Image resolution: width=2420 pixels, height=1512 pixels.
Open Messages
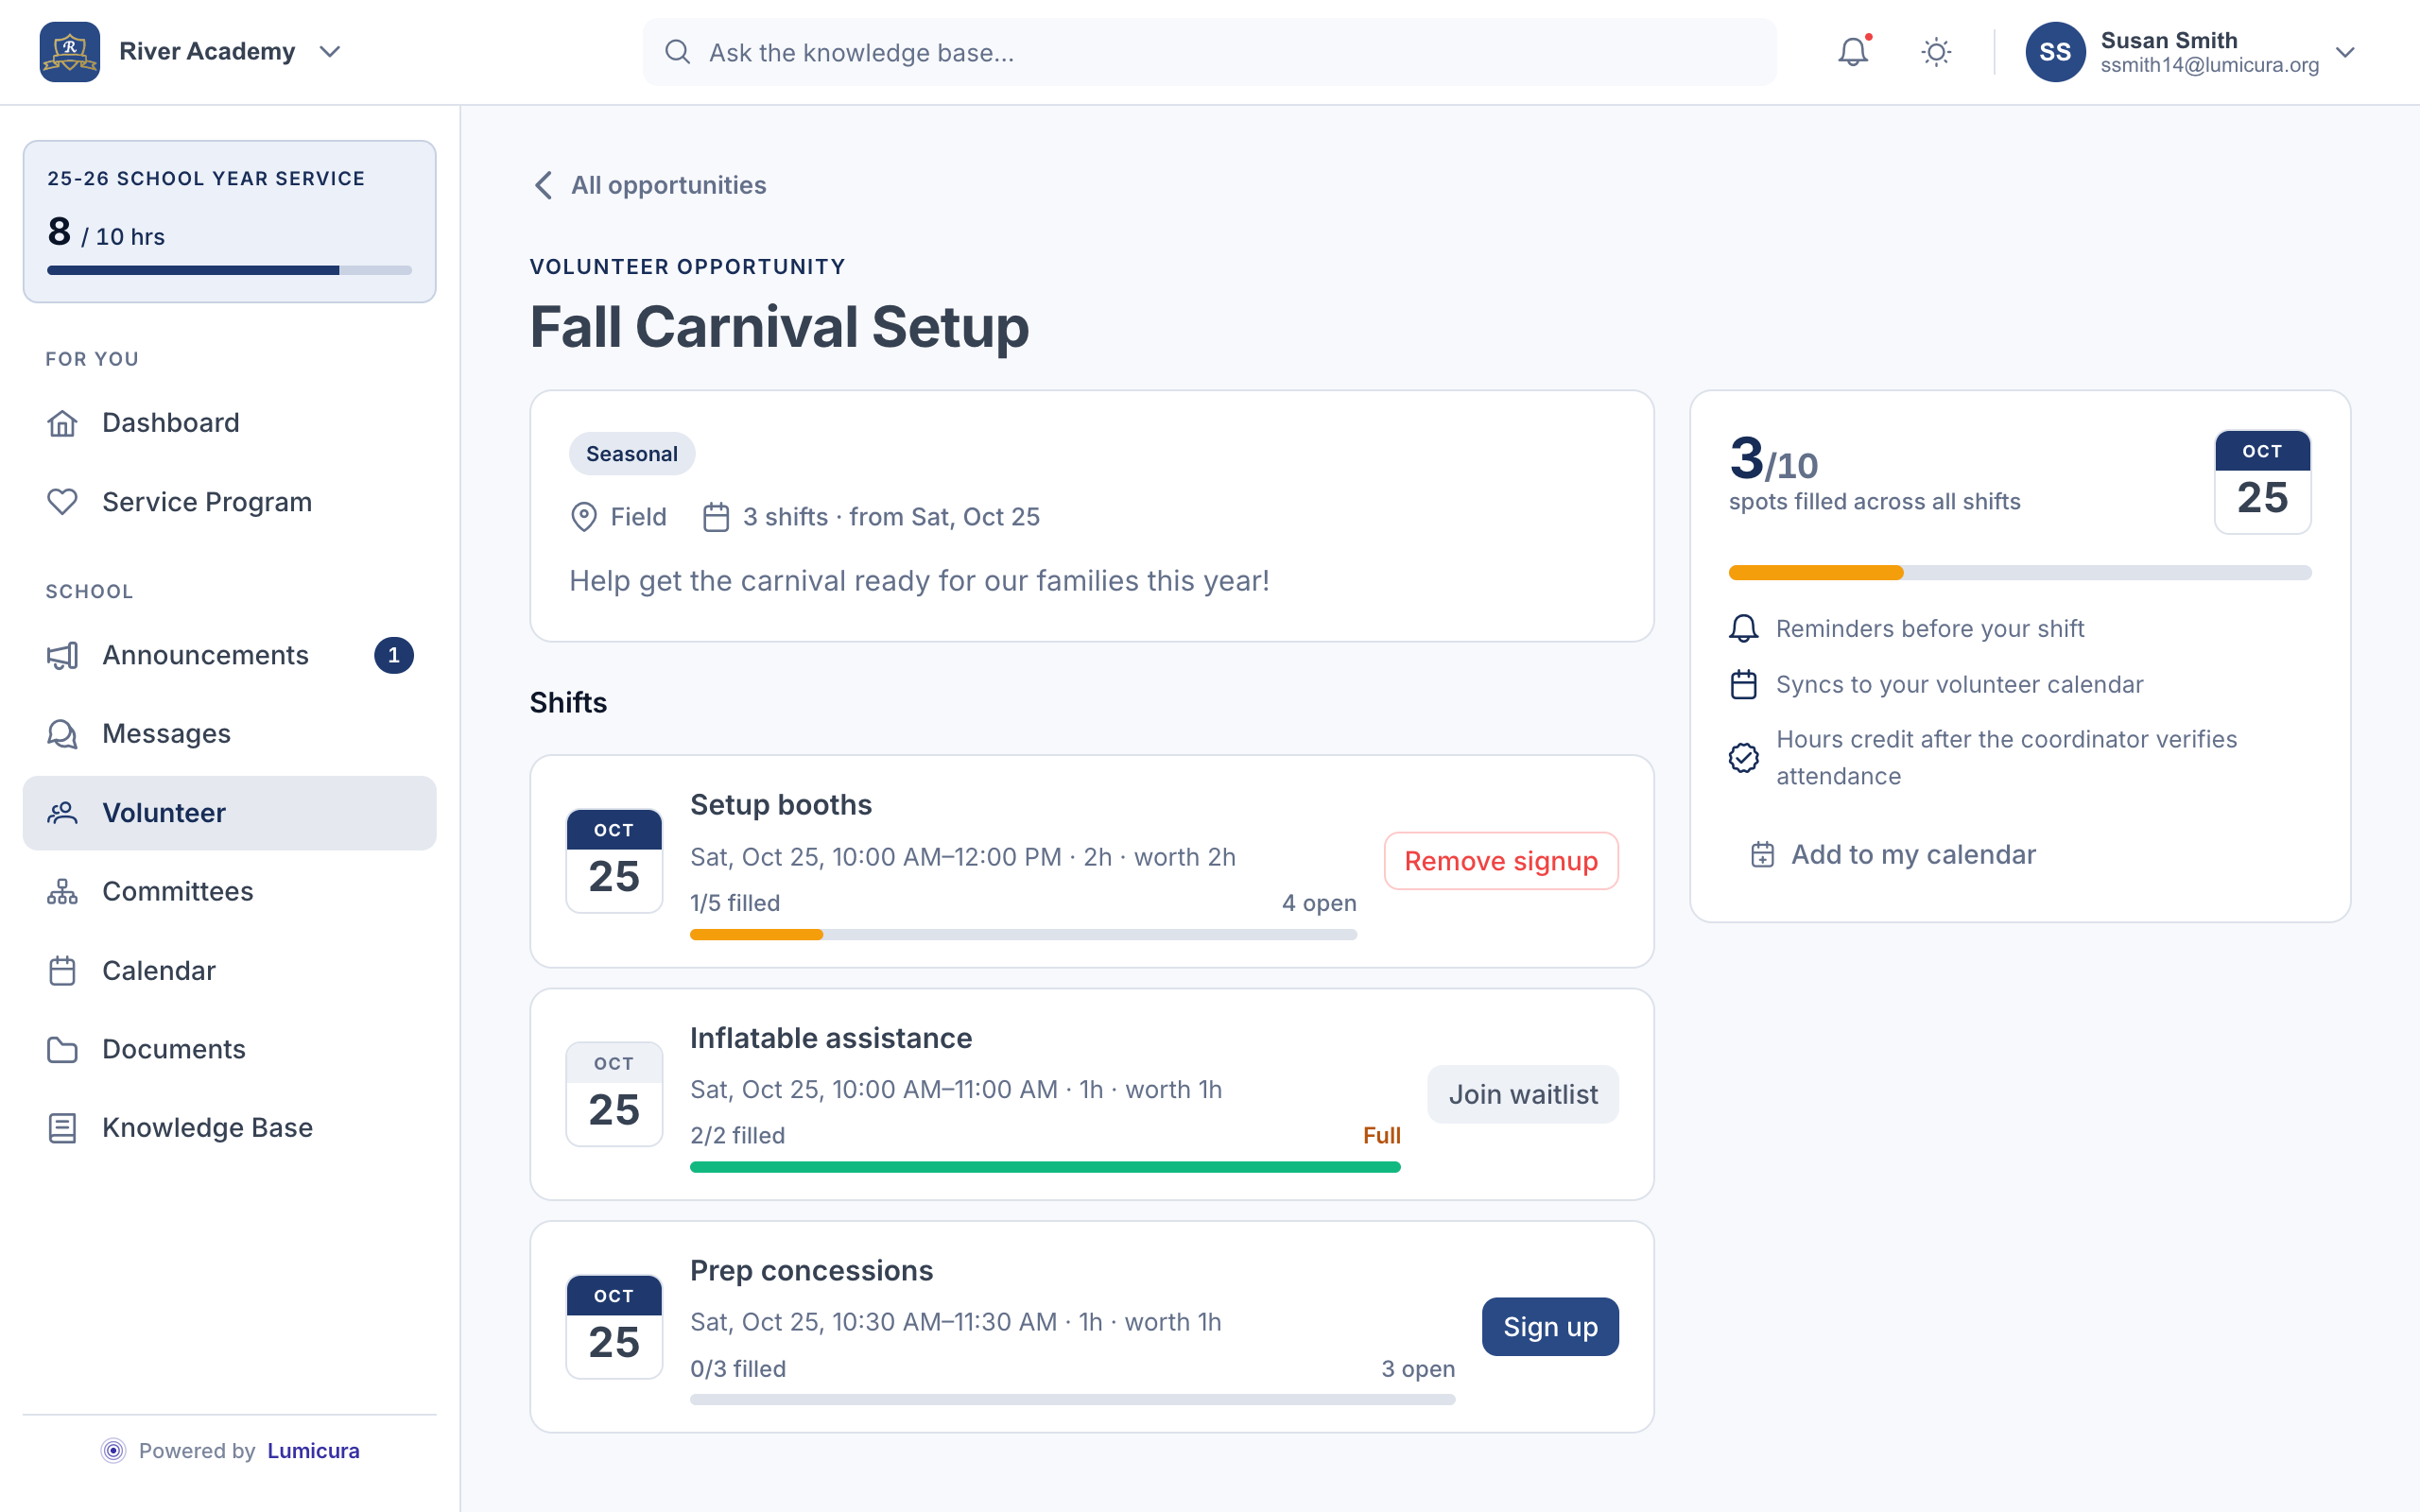(229, 734)
